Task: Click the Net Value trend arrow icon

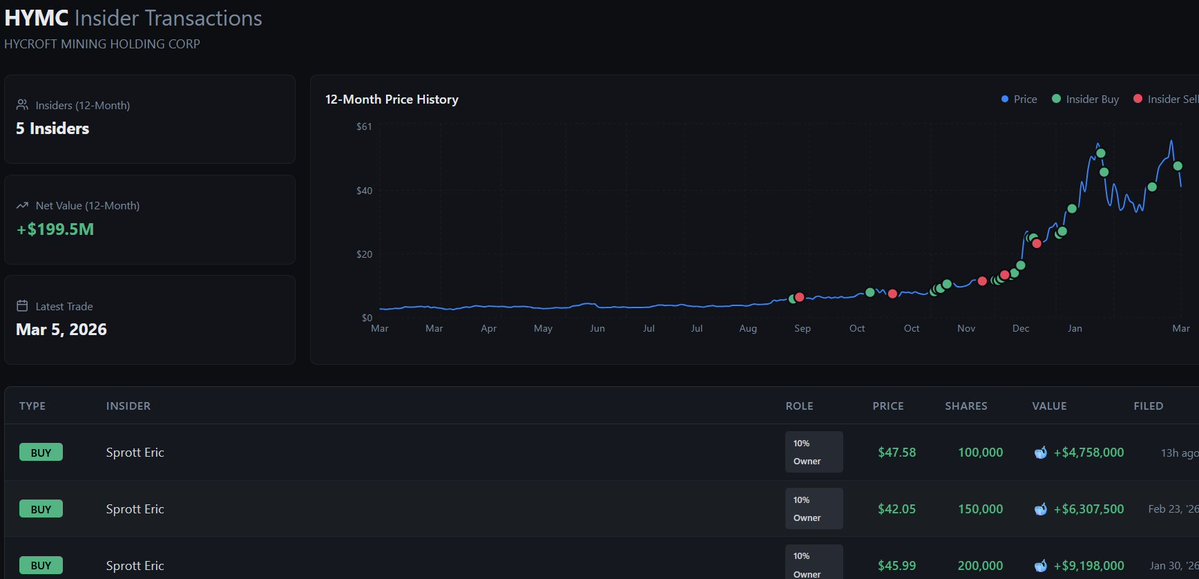Action: [22, 205]
